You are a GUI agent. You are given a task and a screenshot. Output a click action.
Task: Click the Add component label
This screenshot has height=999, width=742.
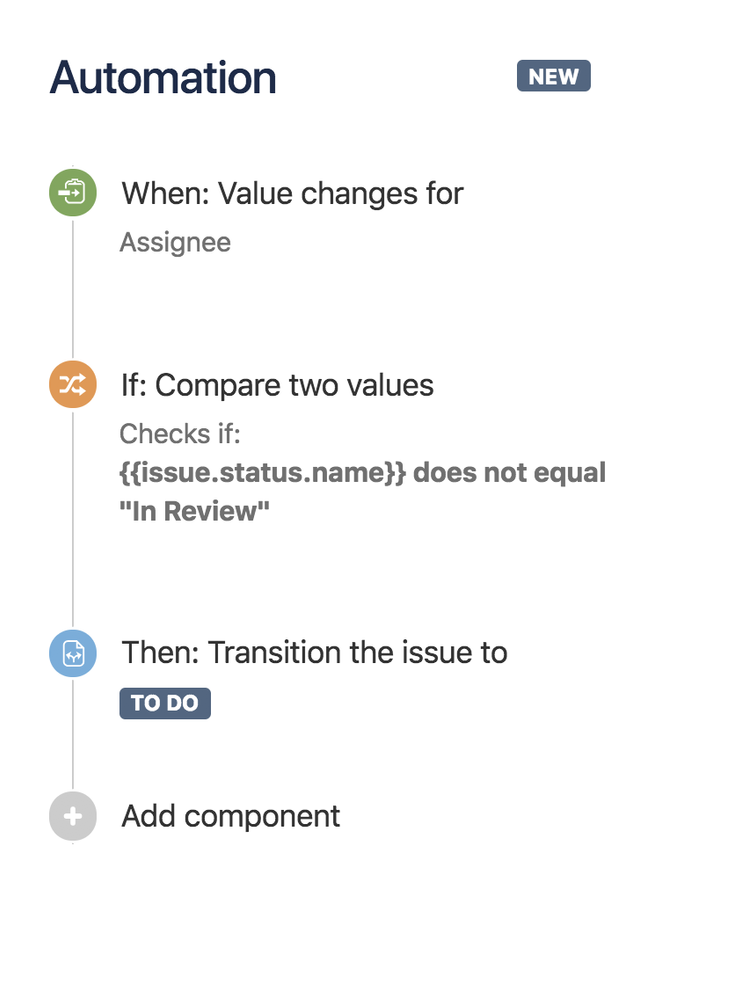click(x=229, y=816)
